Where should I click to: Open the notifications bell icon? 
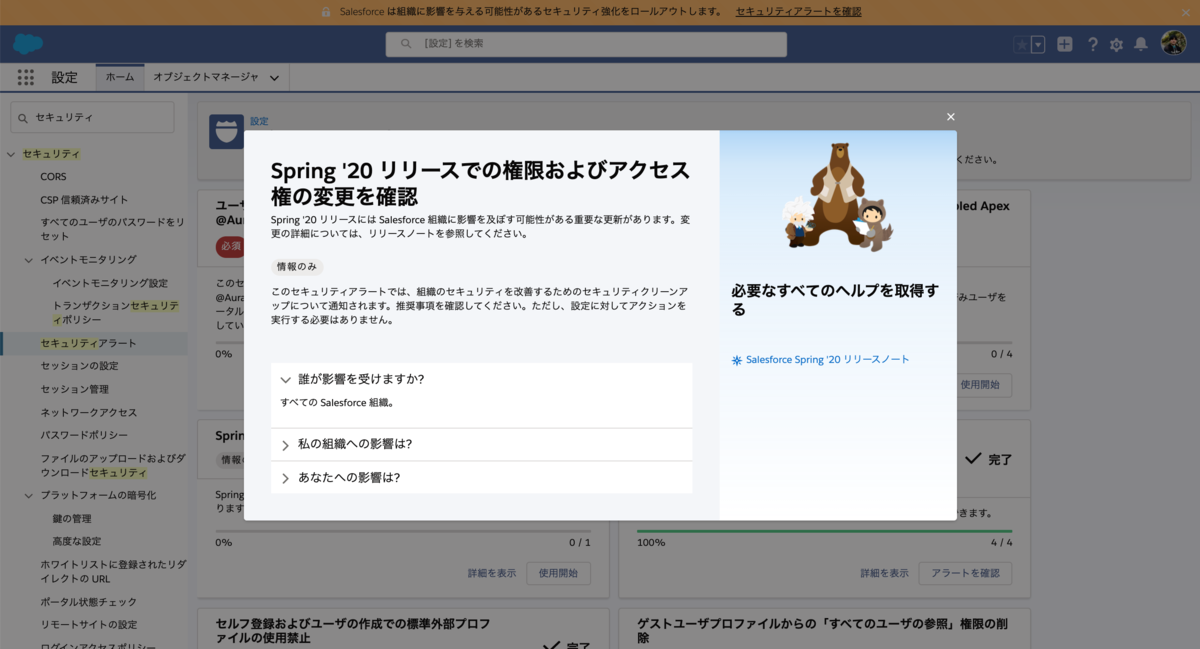pyautogui.click(x=1140, y=44)
